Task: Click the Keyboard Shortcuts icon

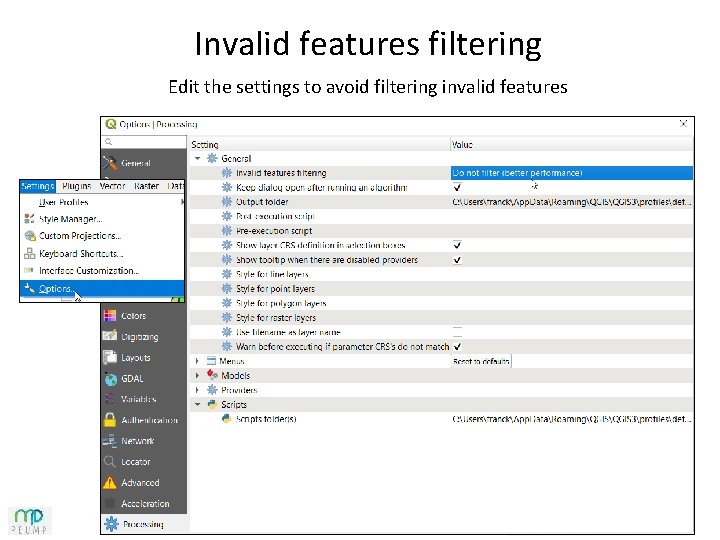Action: 29,253
